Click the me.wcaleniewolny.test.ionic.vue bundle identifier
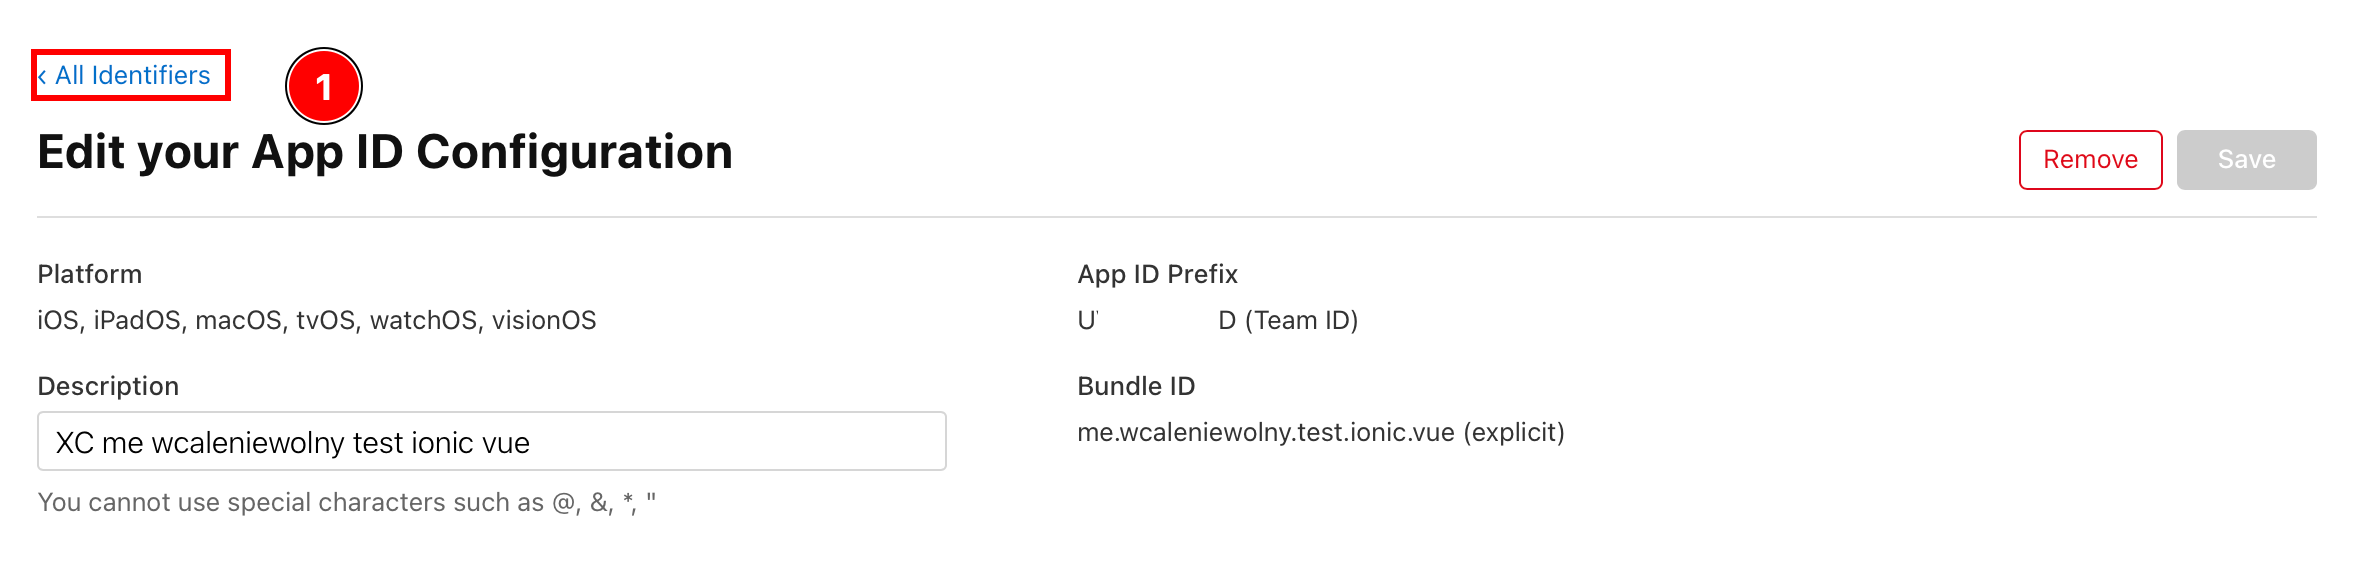 1265,432
